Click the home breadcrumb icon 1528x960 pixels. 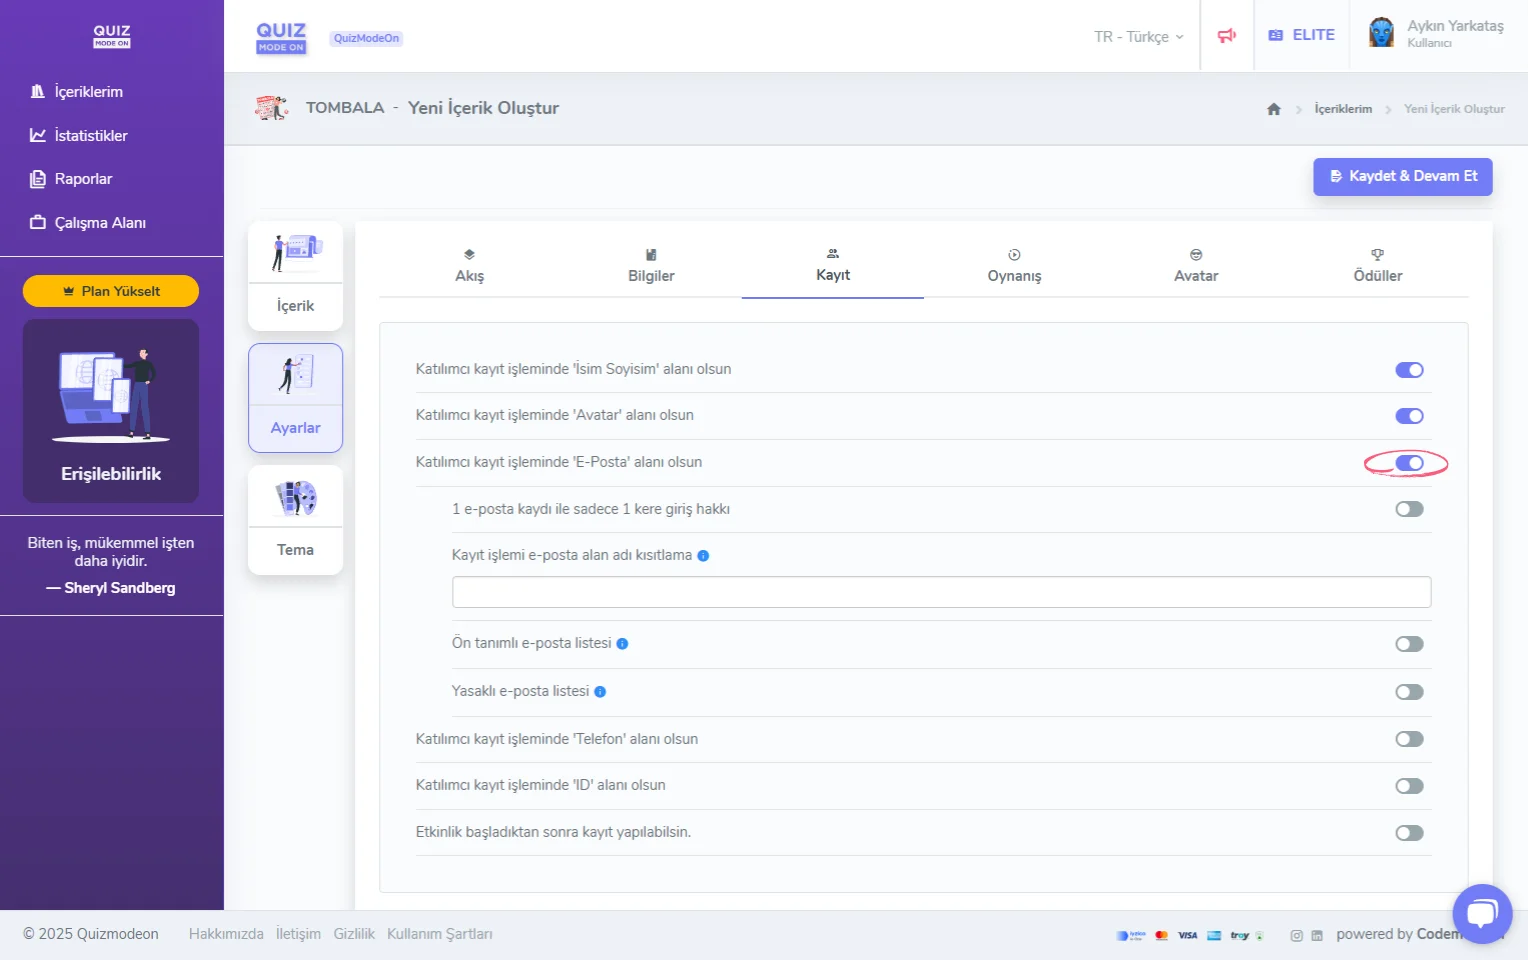point(1273,109)
